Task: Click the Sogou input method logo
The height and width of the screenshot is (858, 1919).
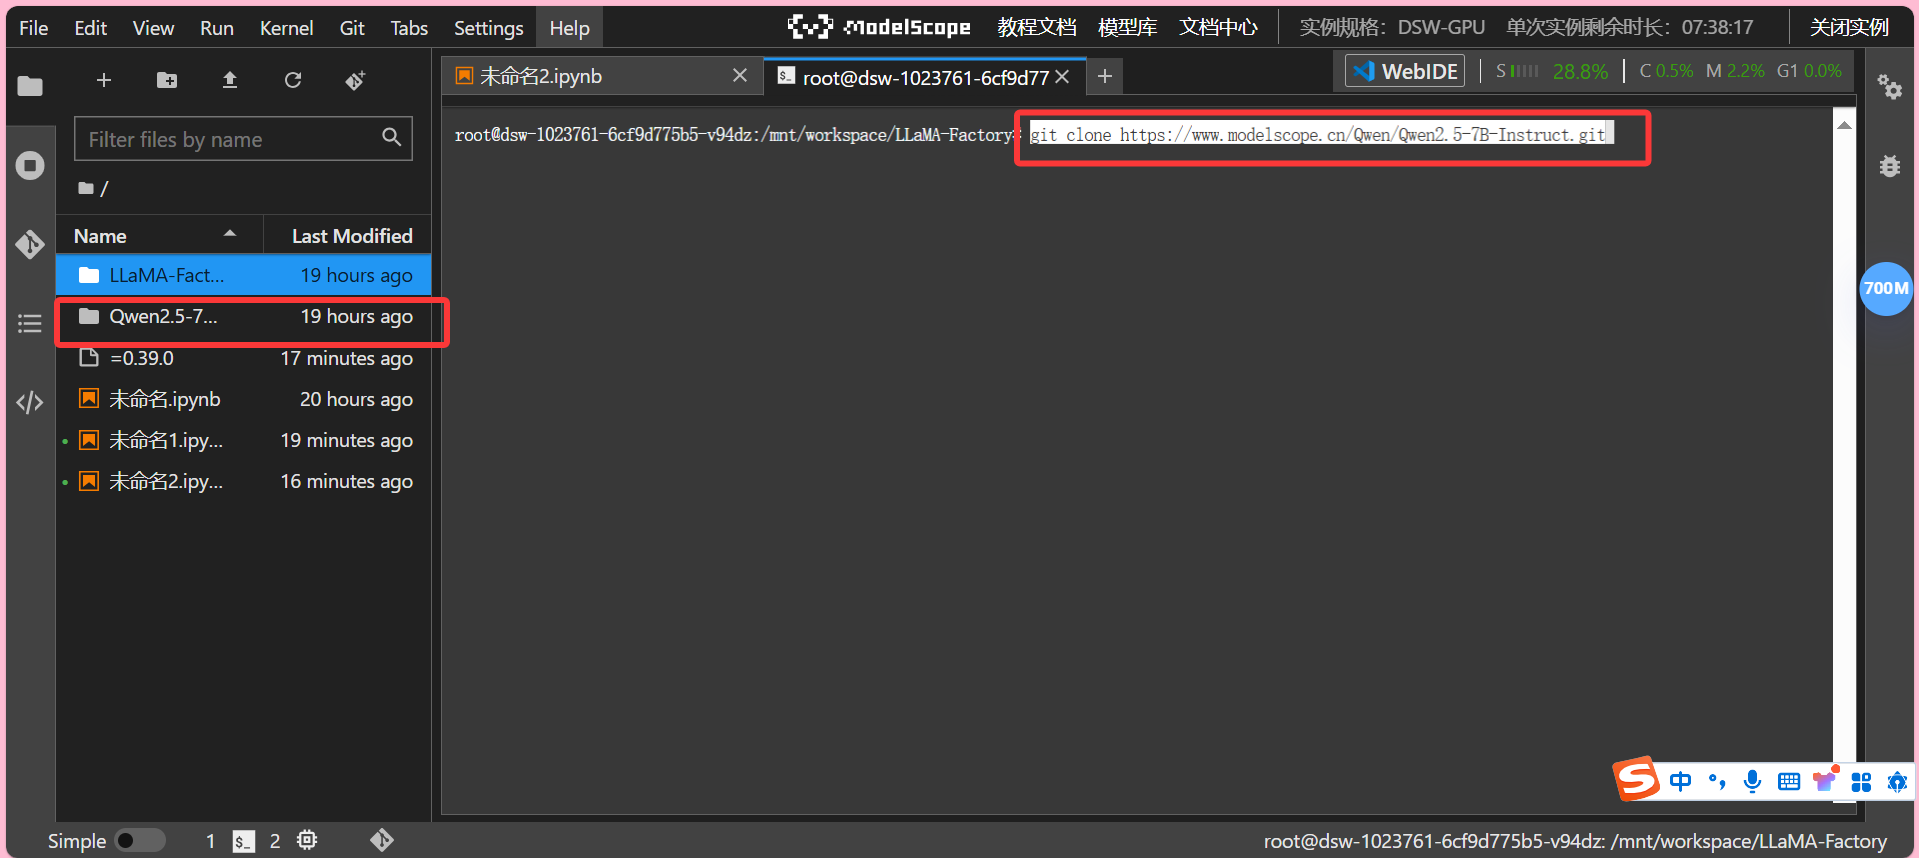Action: coord(1637,779)
